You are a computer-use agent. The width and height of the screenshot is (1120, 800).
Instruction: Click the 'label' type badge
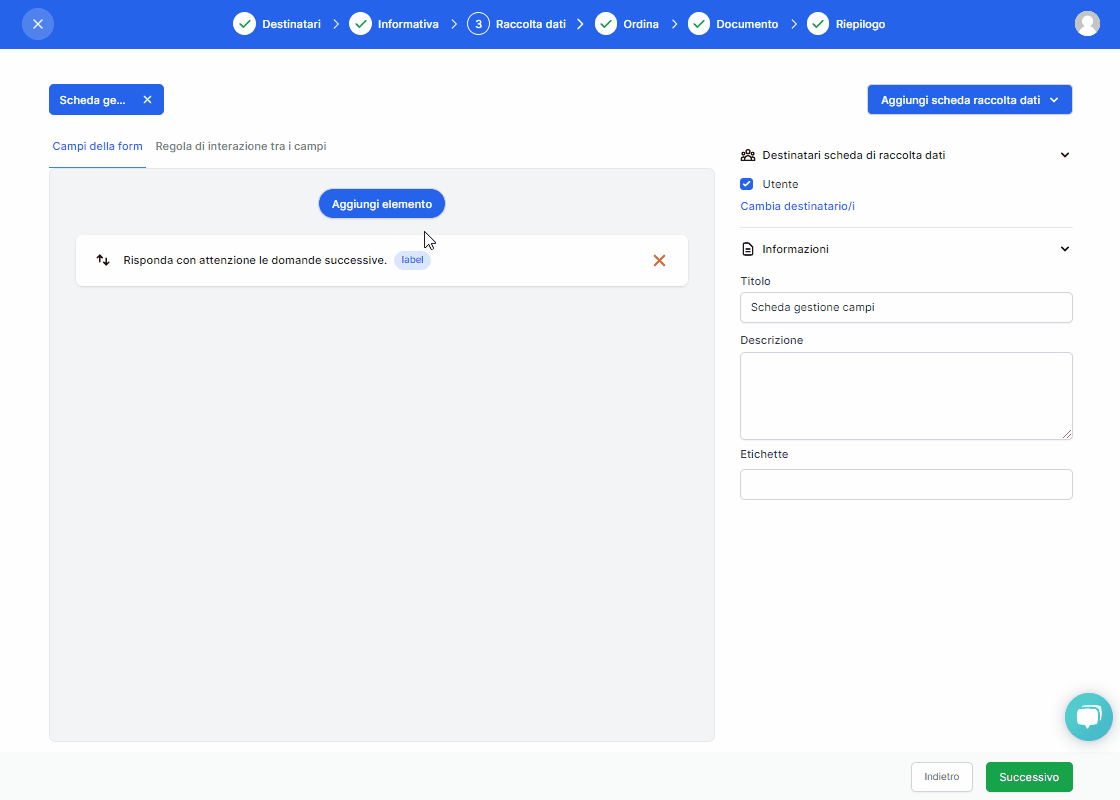click(x=412, y=260)
